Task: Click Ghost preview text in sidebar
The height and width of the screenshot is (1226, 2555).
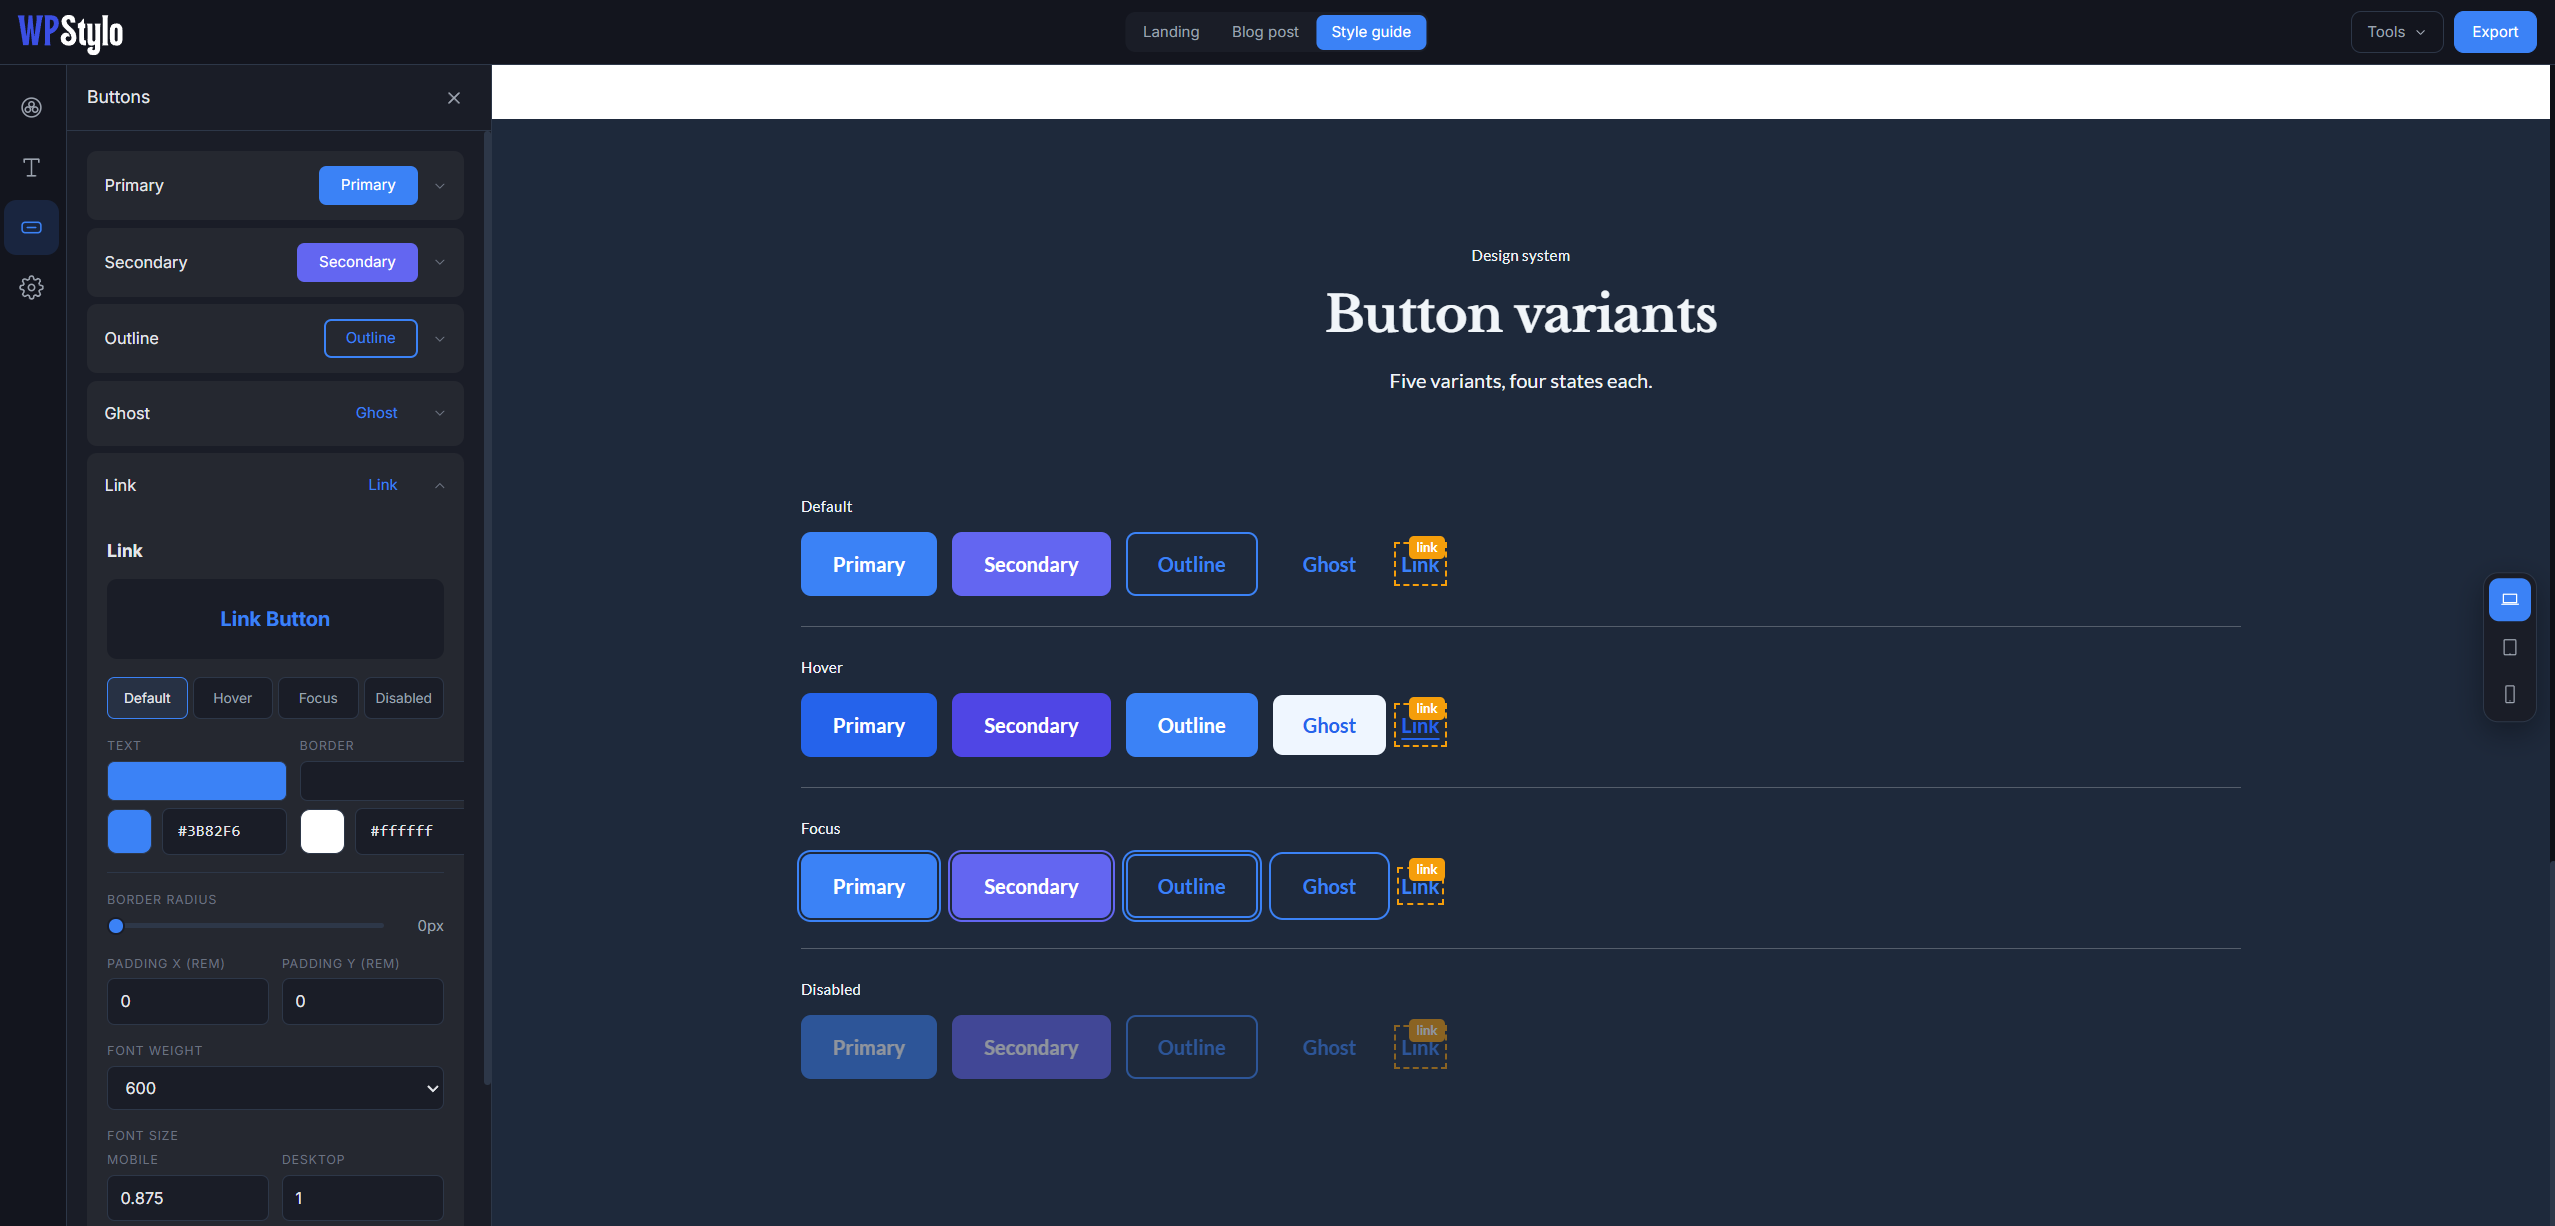Action: 377,413
